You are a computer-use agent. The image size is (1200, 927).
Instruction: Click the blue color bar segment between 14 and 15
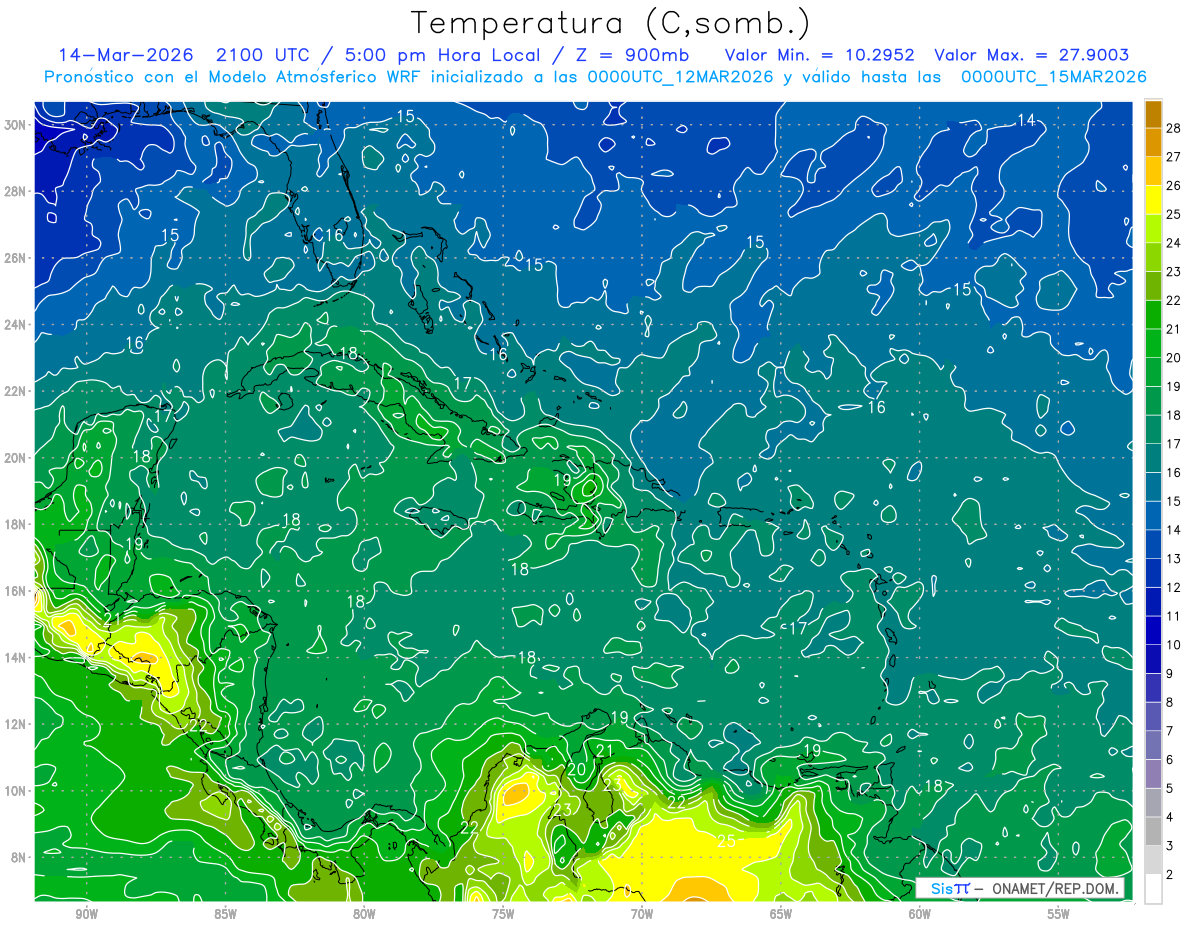pyautogui.click(x=1153, y=515)
